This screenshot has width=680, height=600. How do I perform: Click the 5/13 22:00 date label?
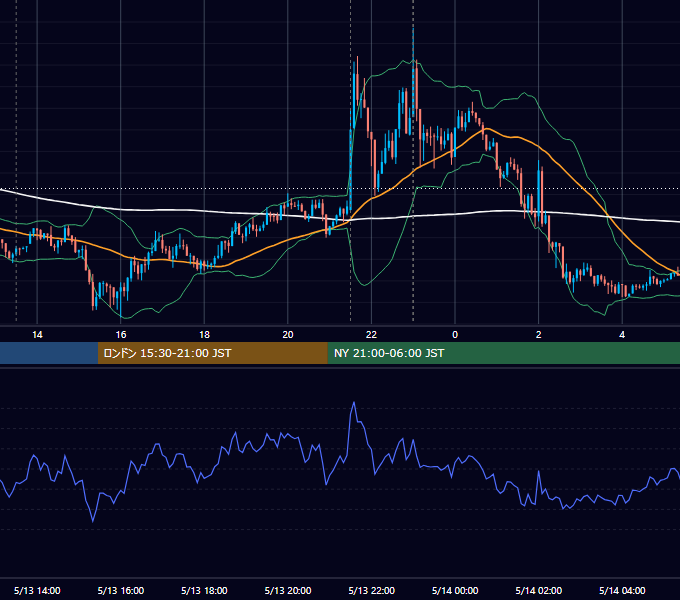click(371, 590)
